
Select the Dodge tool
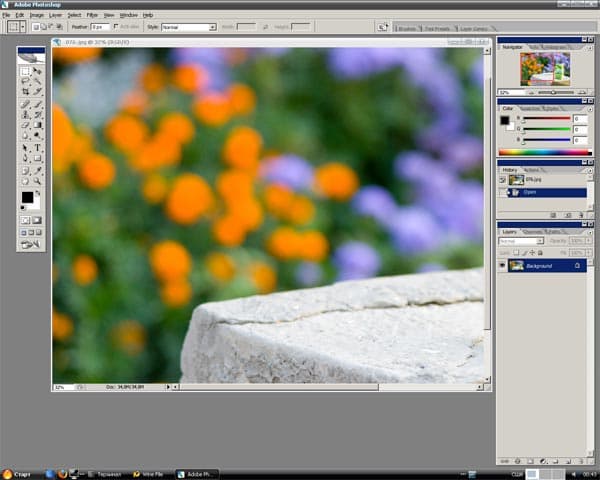(x=37, y=135)
